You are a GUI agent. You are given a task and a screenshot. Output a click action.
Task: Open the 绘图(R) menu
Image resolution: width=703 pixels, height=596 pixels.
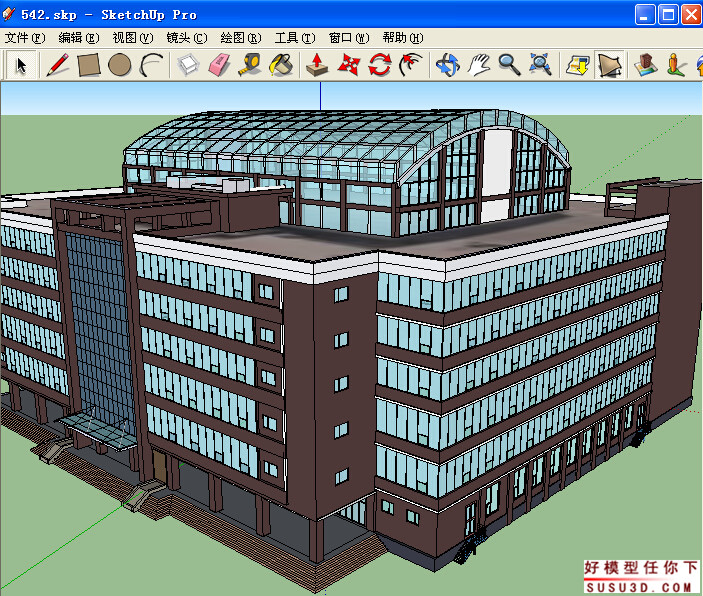click(x=241, y=38)
